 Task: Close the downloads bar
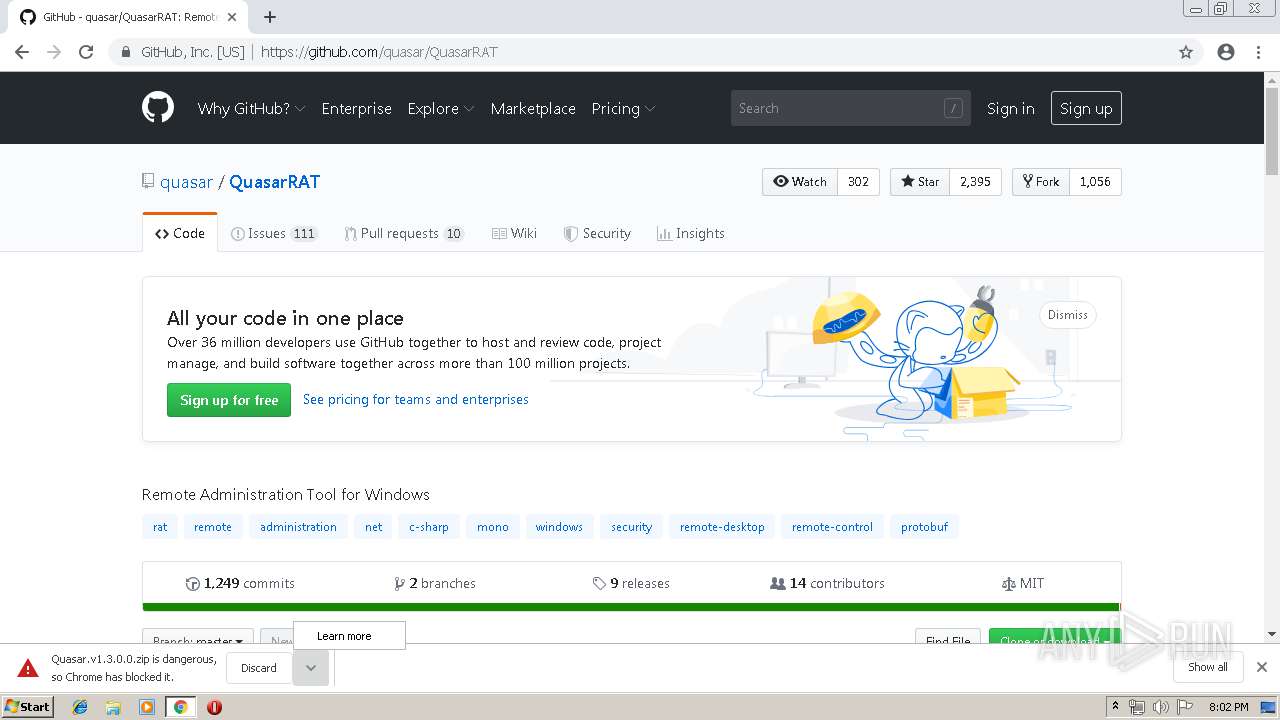[x=1262, y=667]
